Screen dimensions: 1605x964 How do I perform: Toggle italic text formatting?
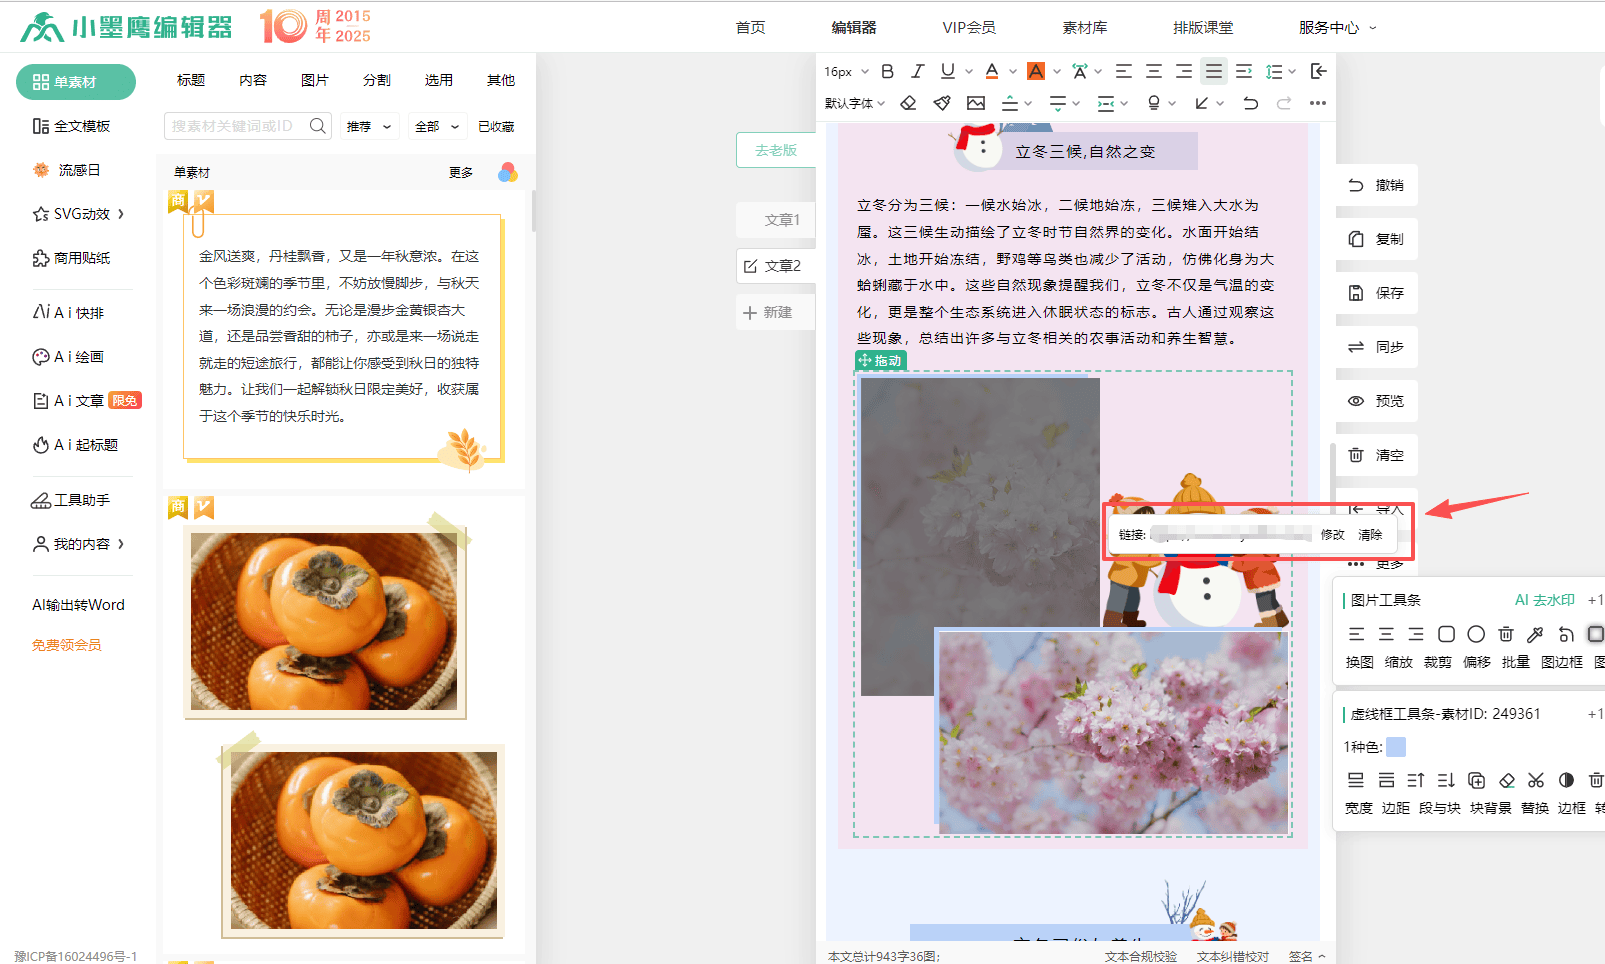[917, 71]
